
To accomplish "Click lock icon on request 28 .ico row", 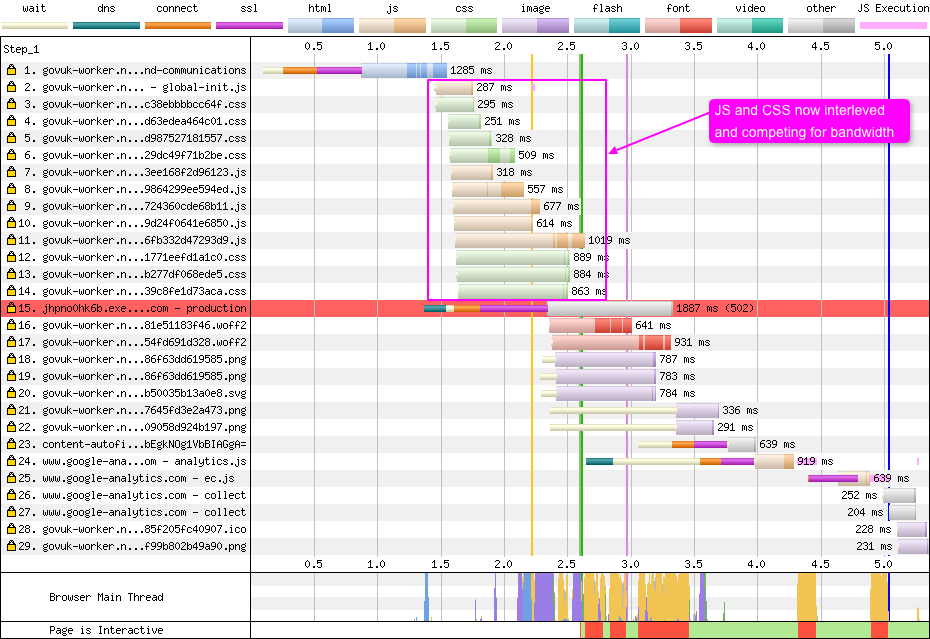I will (x=11, y=529).
